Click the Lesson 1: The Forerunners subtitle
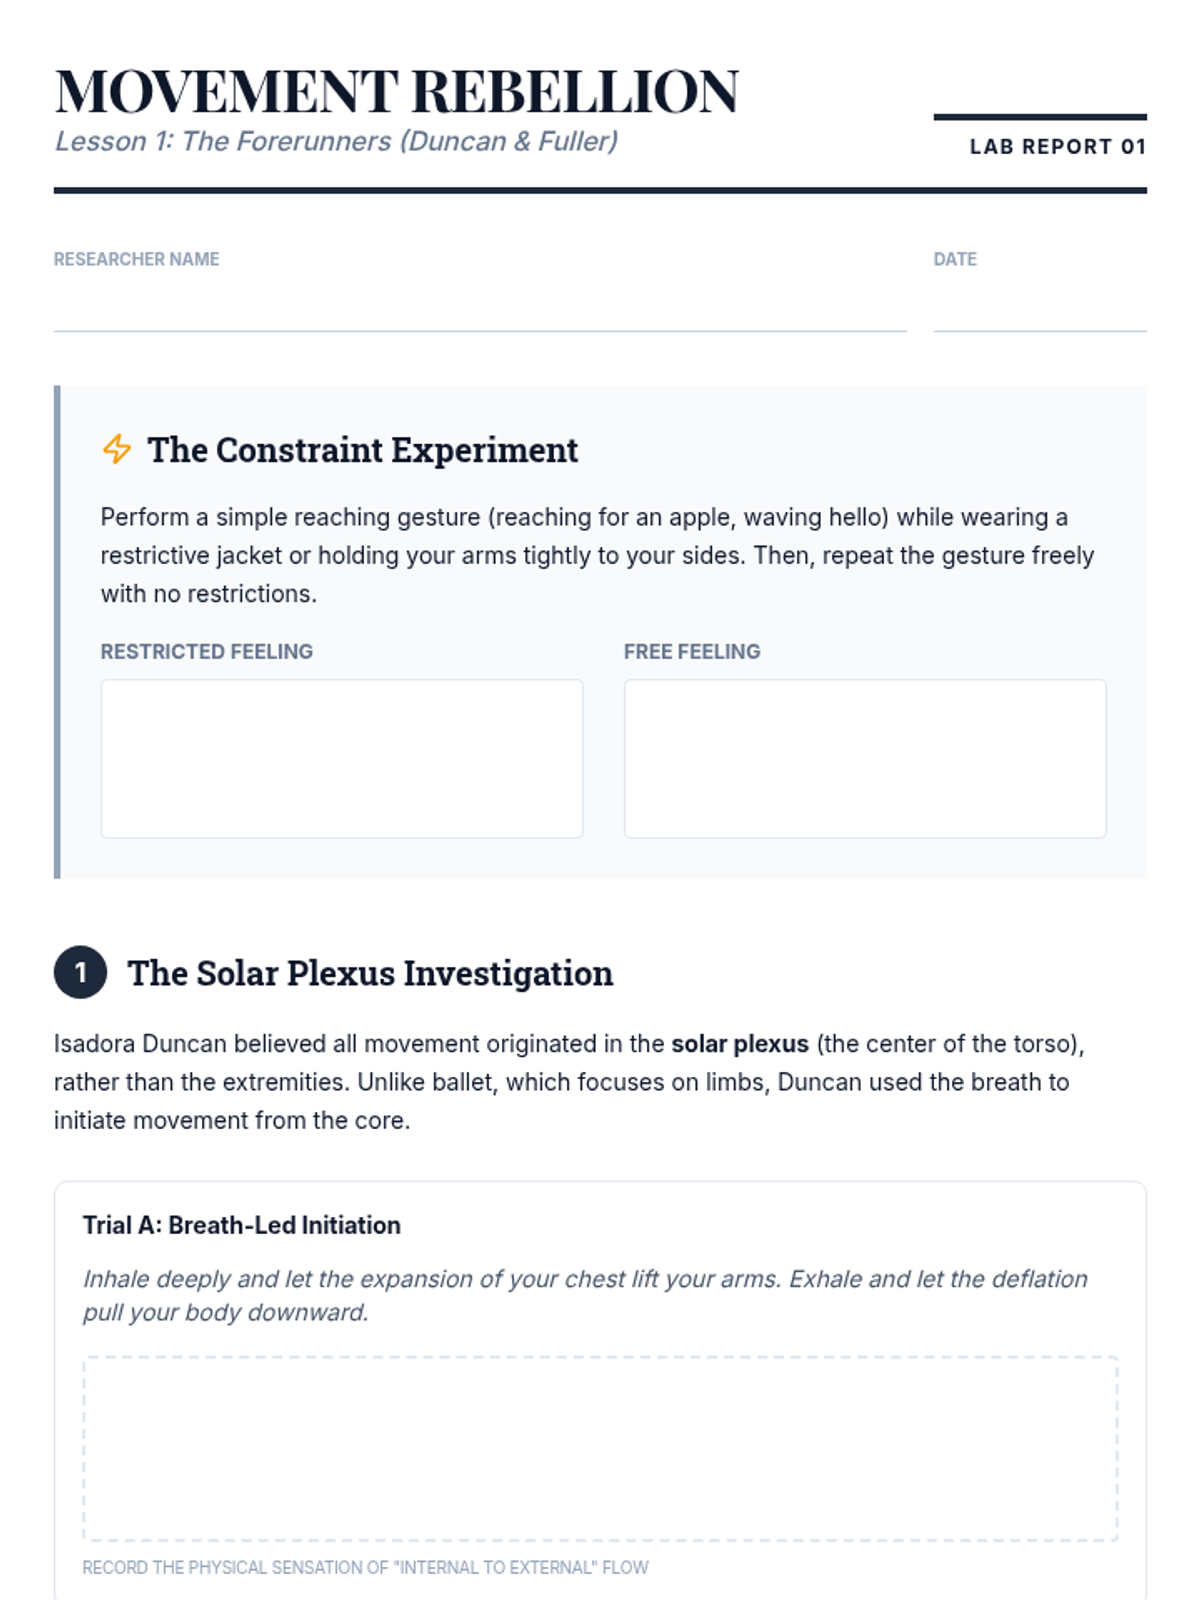Viewport: 1200px width, 1600px height. tap(336, 141)
